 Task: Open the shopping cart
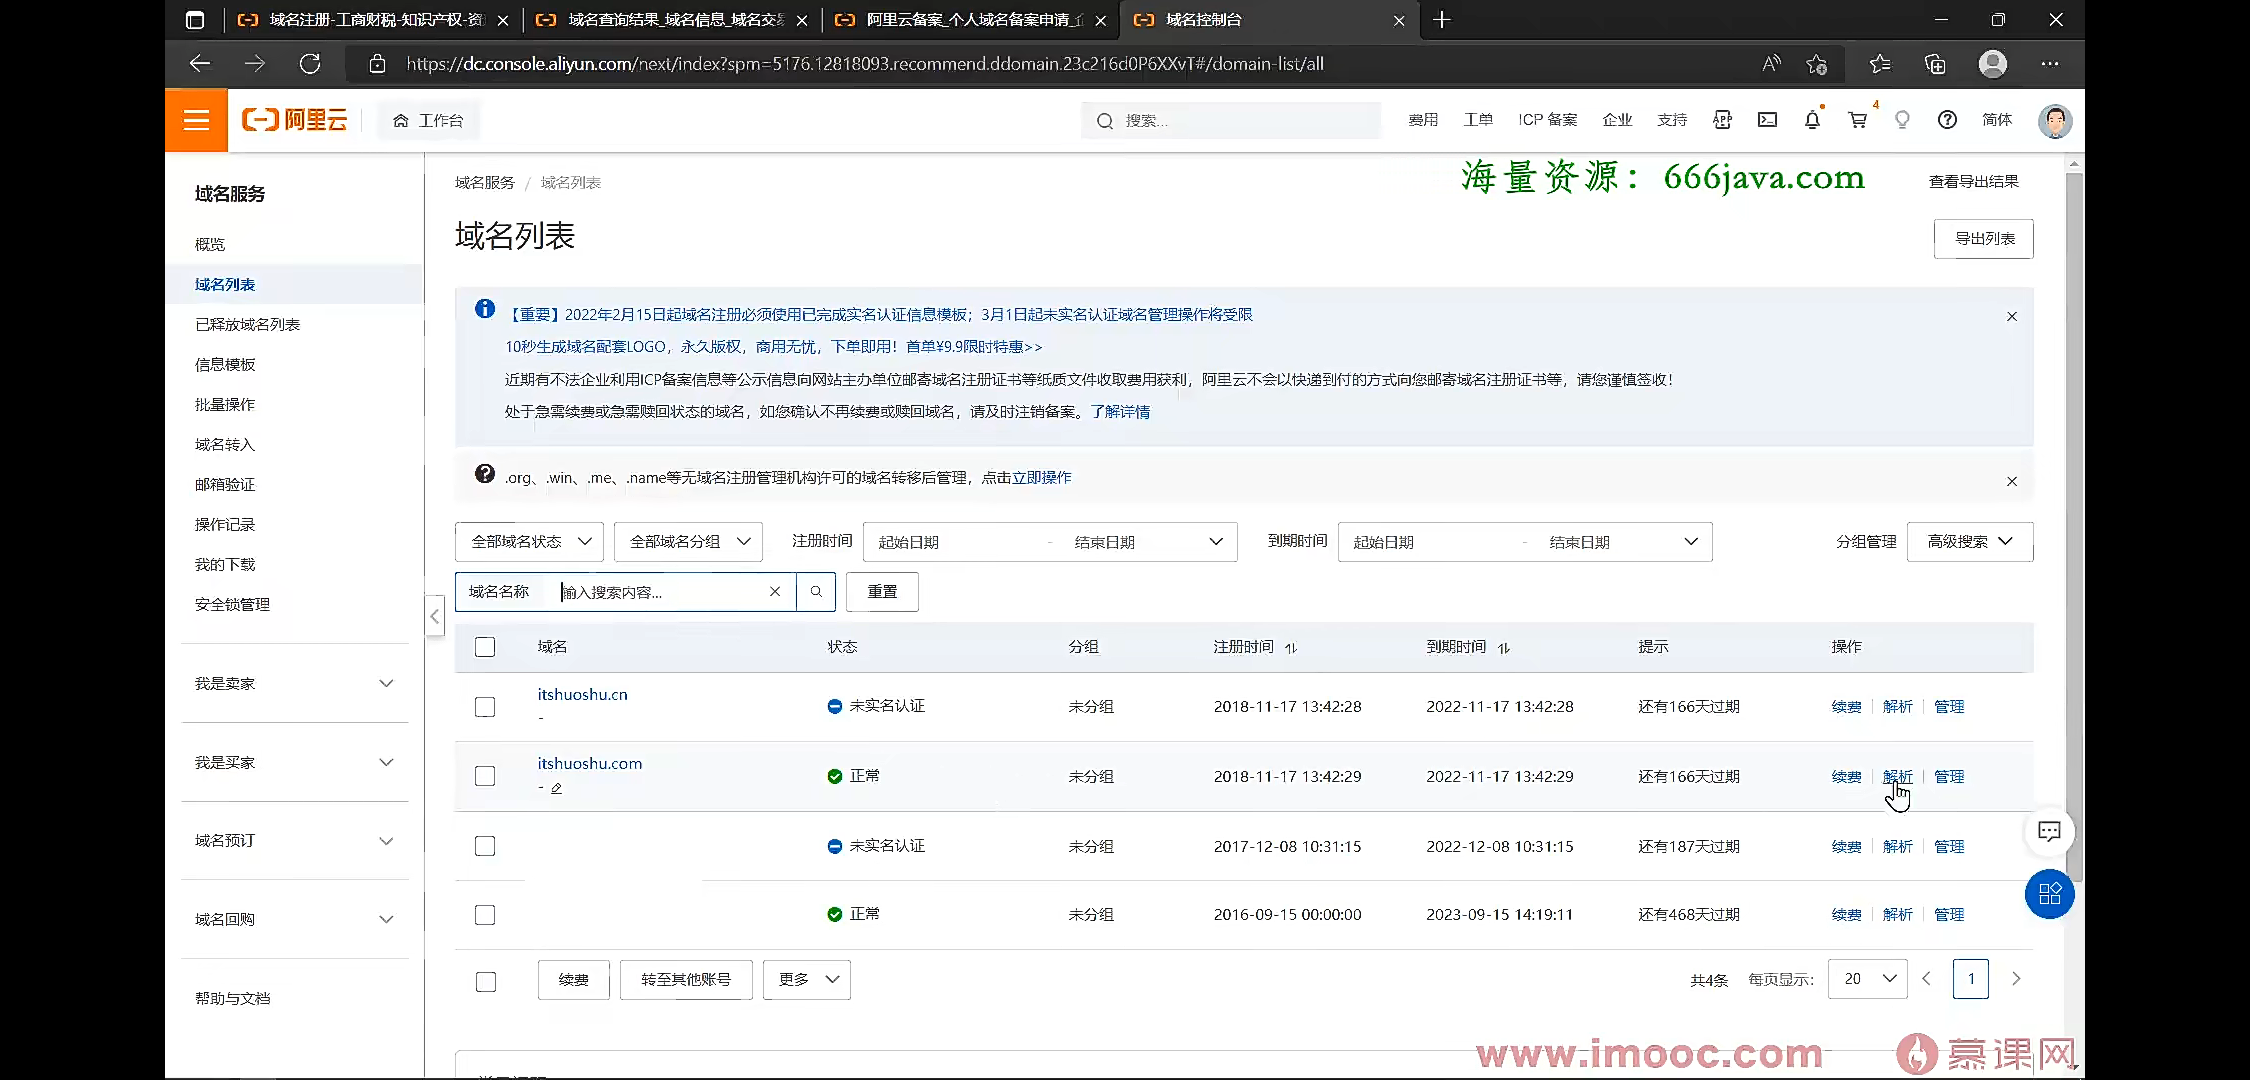(x=1858, y=120)
